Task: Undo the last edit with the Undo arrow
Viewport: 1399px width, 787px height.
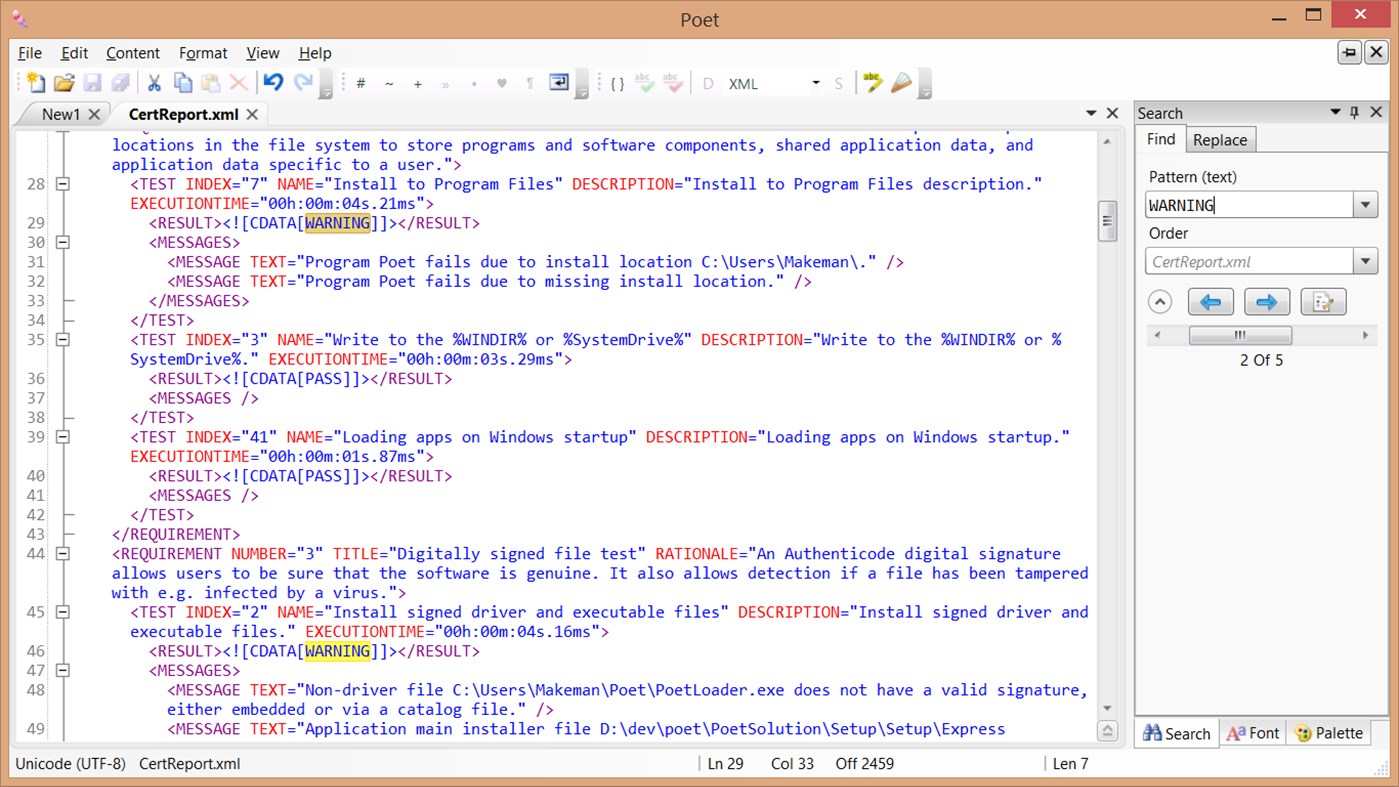Action: click(x=272, y=83)
